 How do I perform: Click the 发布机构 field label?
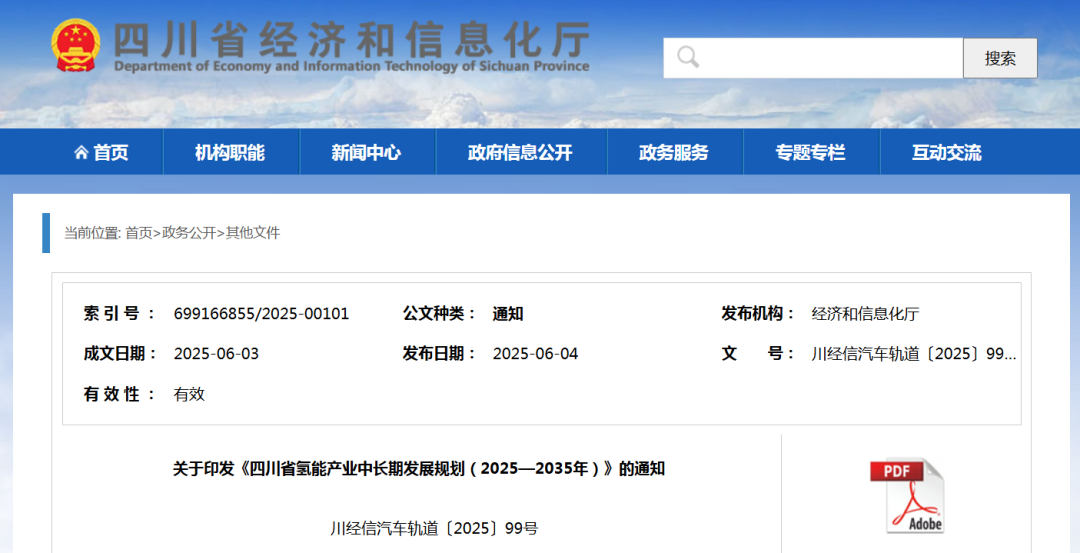758,314
